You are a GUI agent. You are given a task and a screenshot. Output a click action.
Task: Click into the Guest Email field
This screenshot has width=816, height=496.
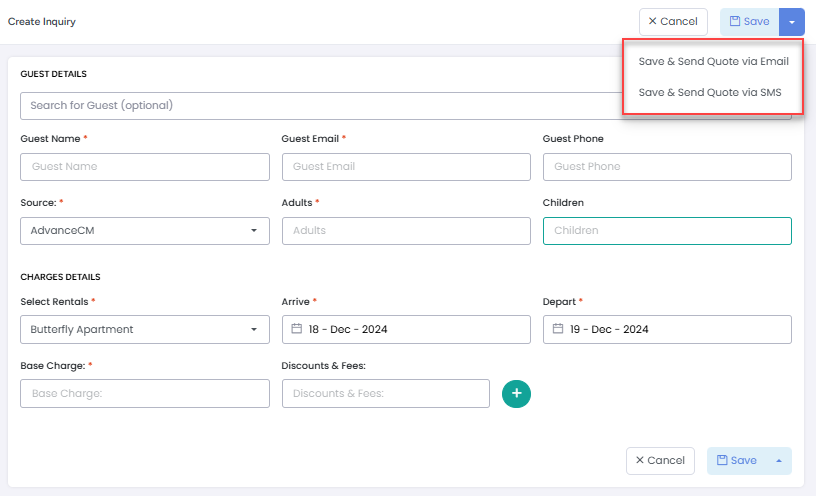(x=406, y=167)
